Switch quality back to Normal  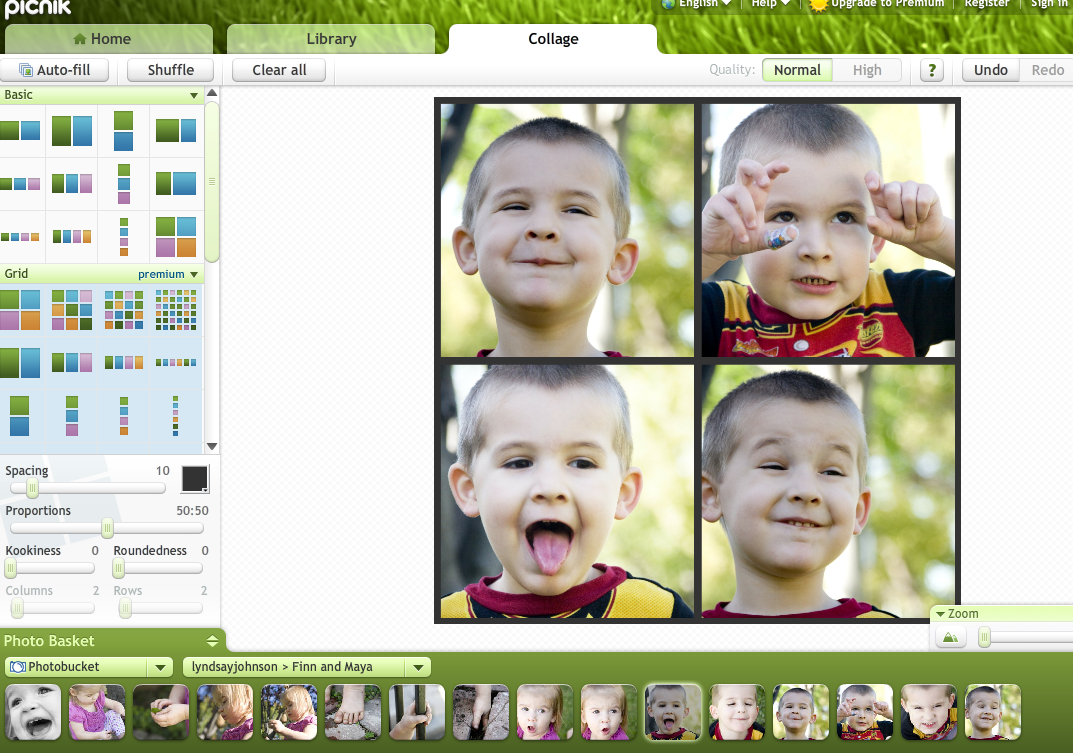click(796, 70)
